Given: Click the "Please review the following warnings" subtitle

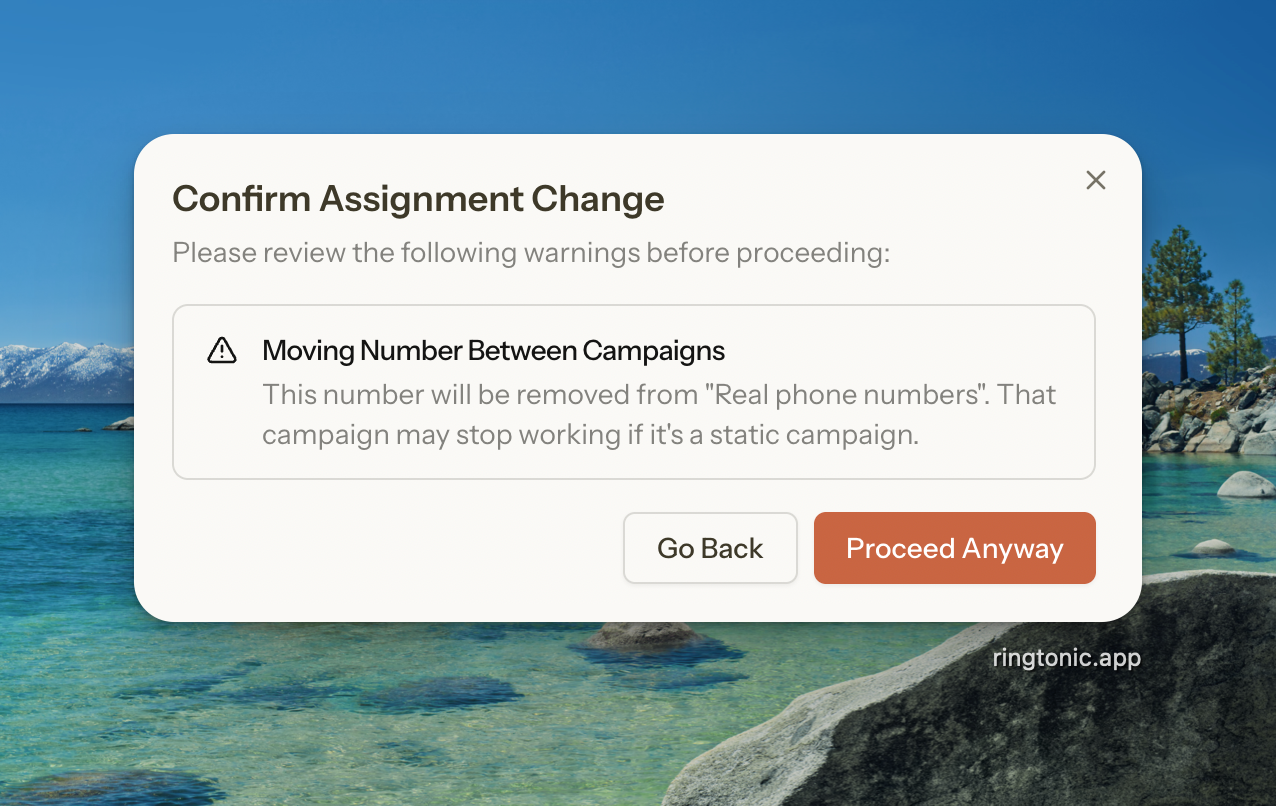Looking at the screenshot, I should coord(530,253).
